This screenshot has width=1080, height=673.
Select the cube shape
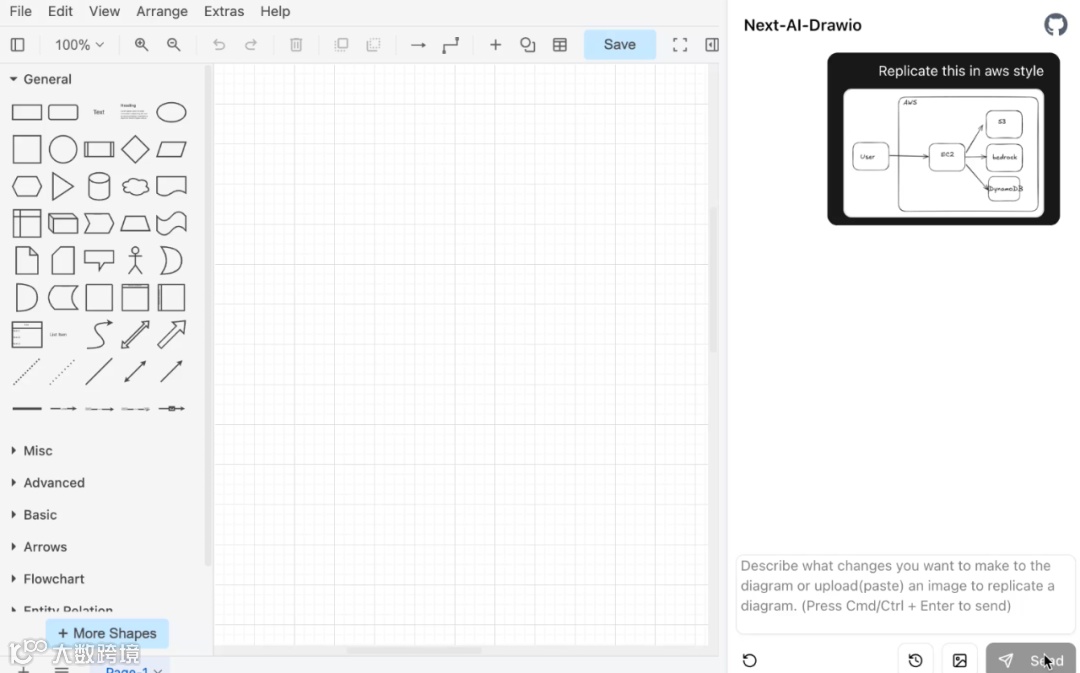coord(63,224)
